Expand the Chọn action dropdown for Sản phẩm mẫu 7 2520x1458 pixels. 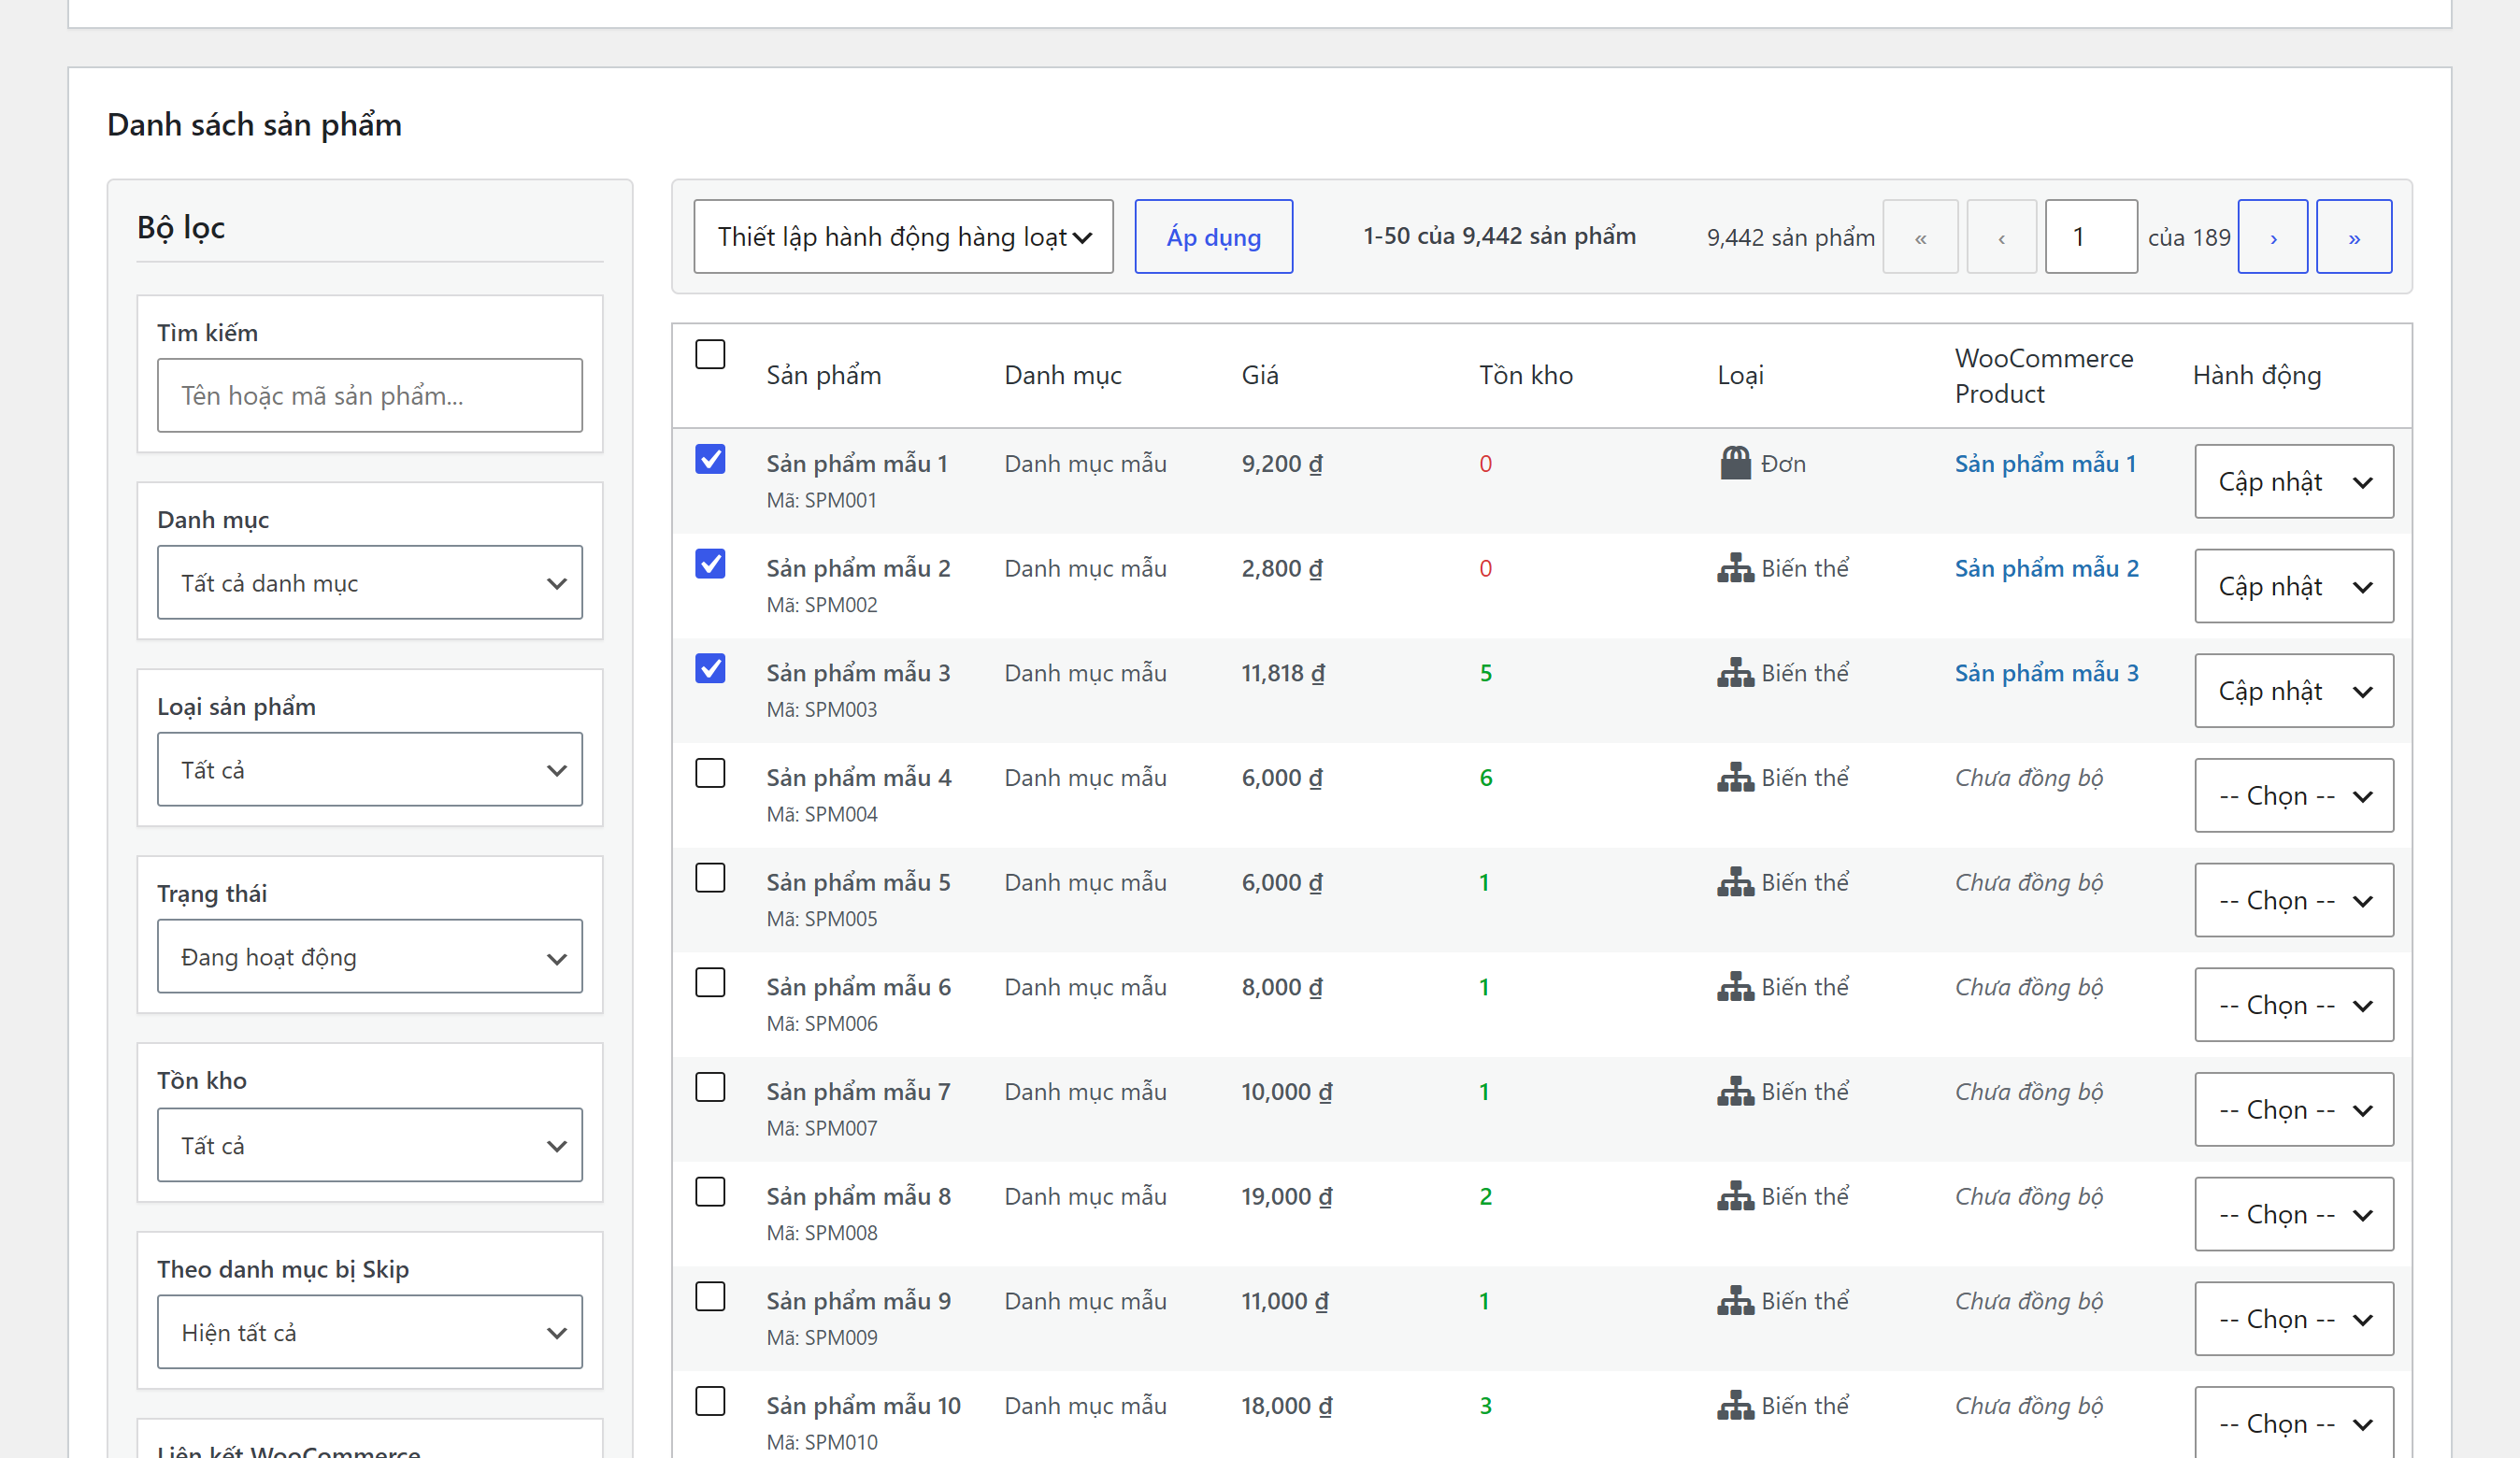(2294, 1110)
